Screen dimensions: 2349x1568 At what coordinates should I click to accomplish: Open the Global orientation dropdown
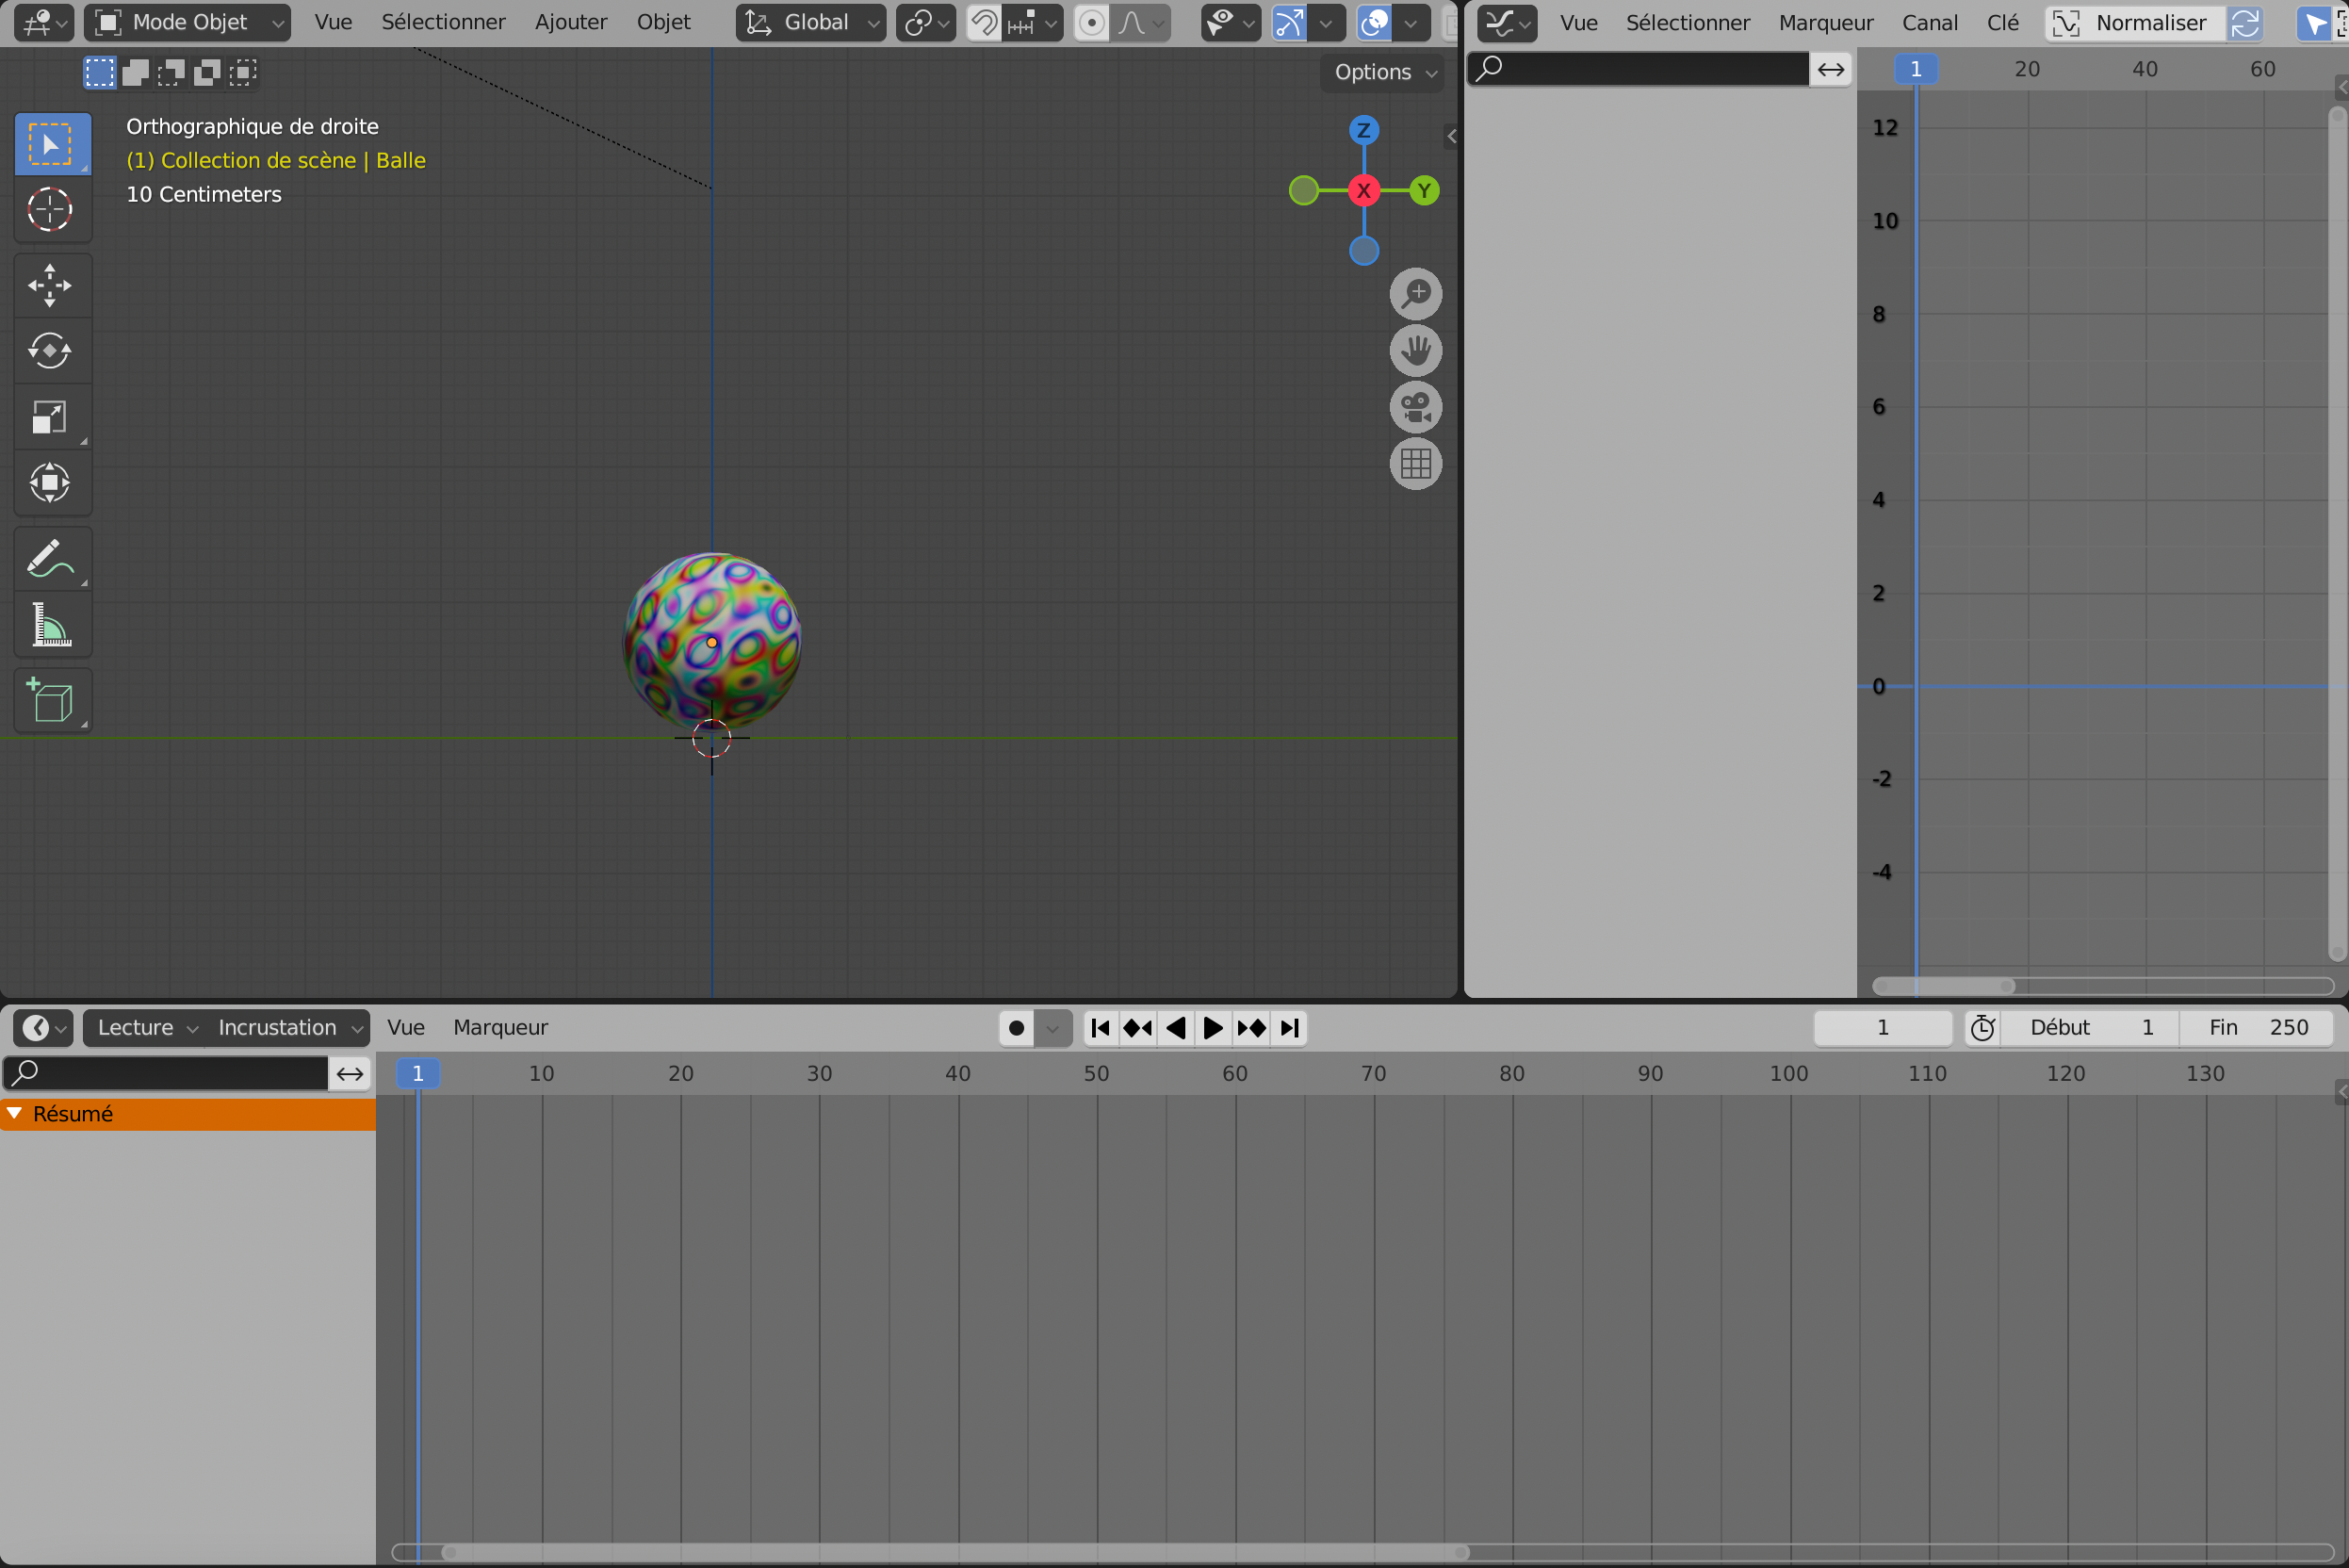click(811, 22)
